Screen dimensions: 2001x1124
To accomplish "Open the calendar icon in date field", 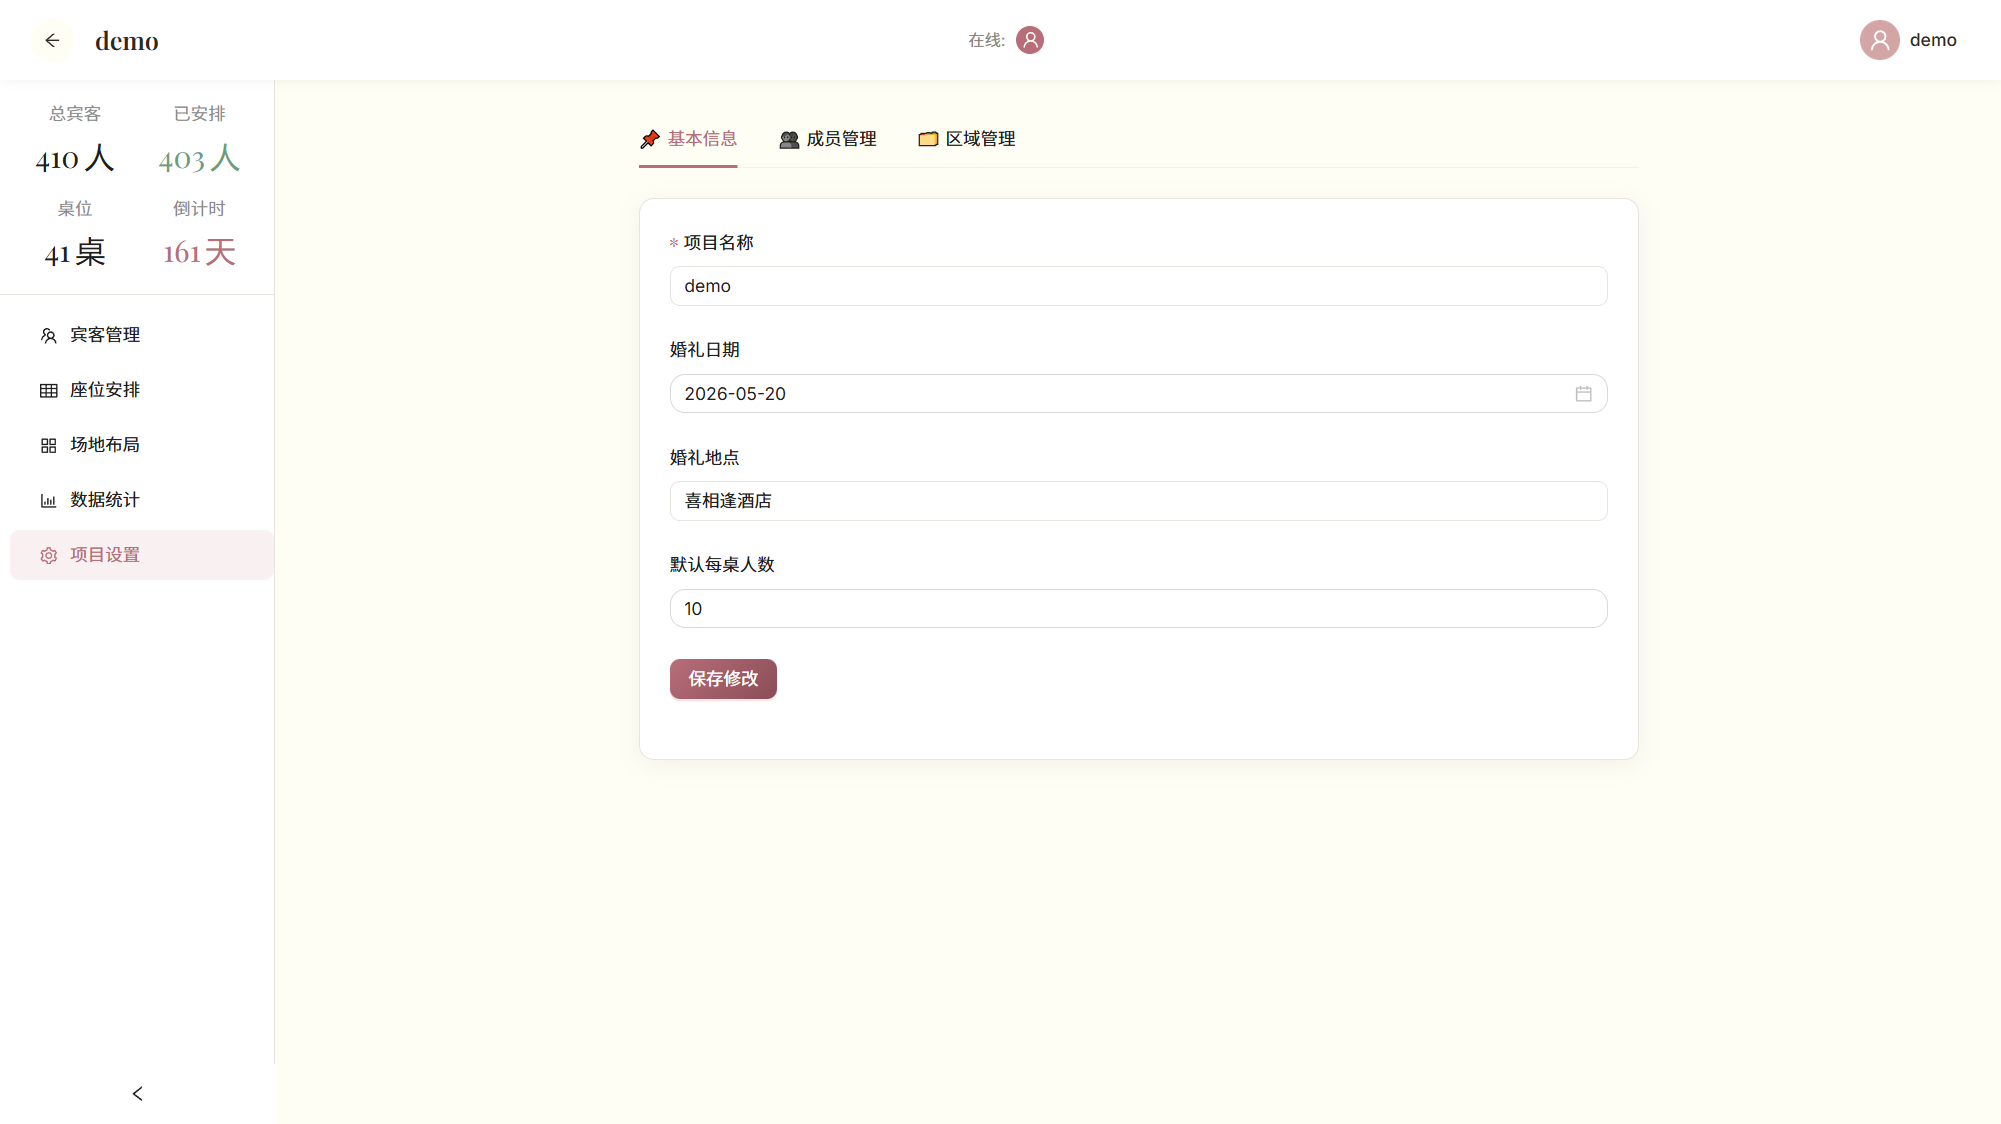I will click(1582, 394).
